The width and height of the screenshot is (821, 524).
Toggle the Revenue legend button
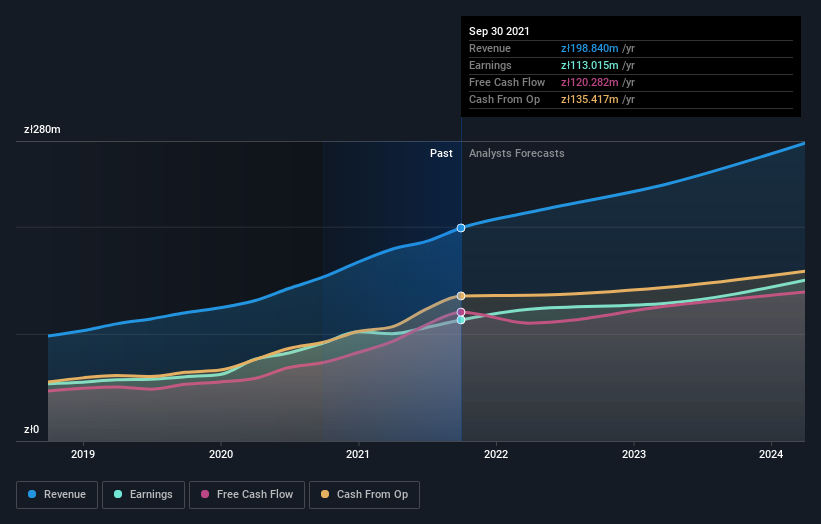tap(57, 495)
